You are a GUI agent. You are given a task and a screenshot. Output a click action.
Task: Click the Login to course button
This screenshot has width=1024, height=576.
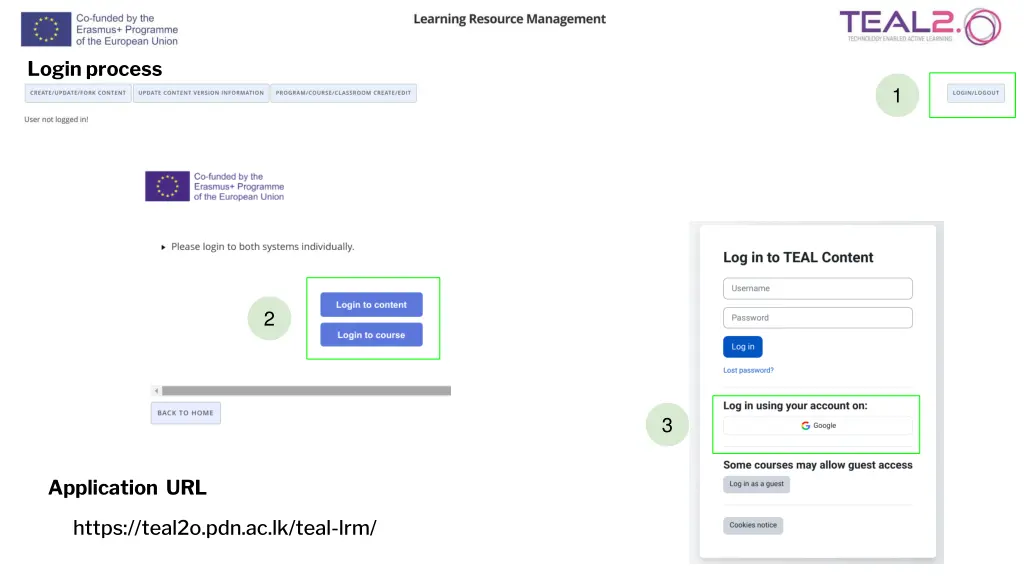coord(371,334)
